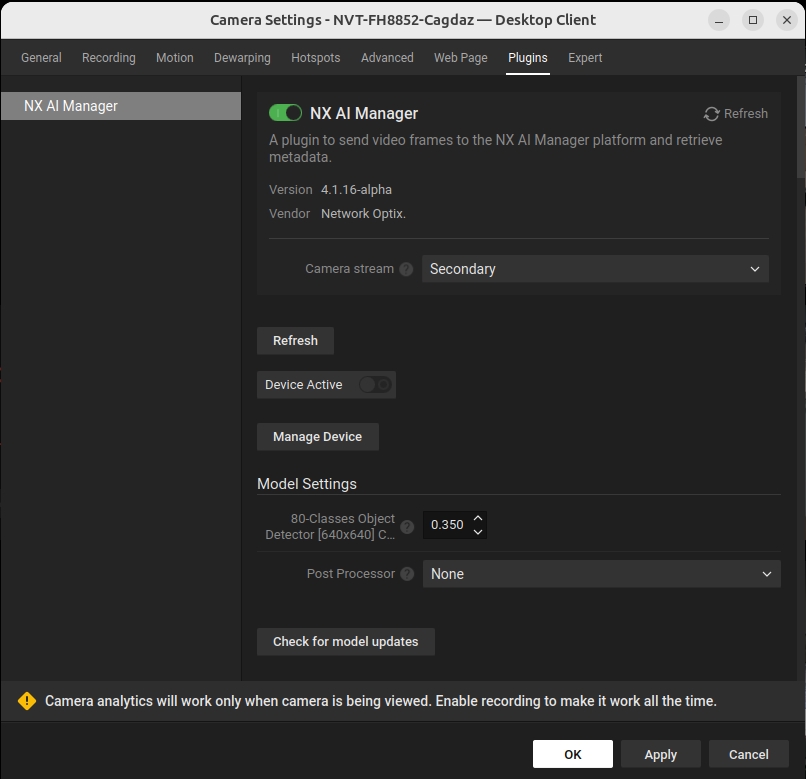Click the yellow warning icon in the banner

coord(27,701)
